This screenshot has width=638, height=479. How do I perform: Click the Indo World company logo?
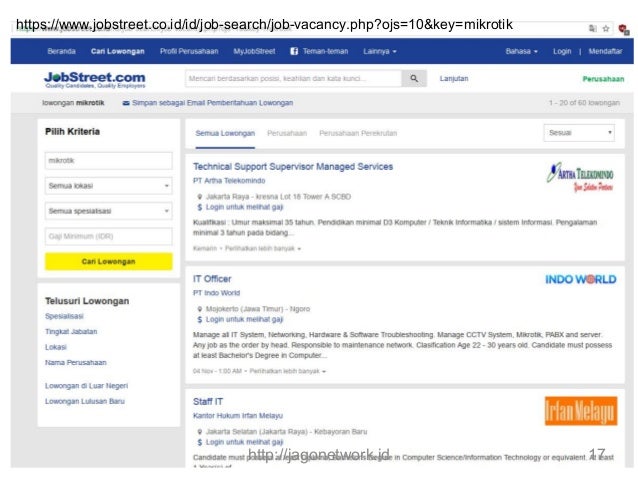pyautogui.click(x=581, y=279)
